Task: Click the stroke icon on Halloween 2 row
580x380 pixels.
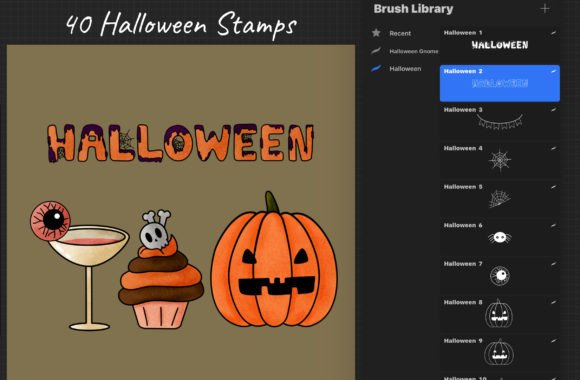Action: tap(553, 71)
